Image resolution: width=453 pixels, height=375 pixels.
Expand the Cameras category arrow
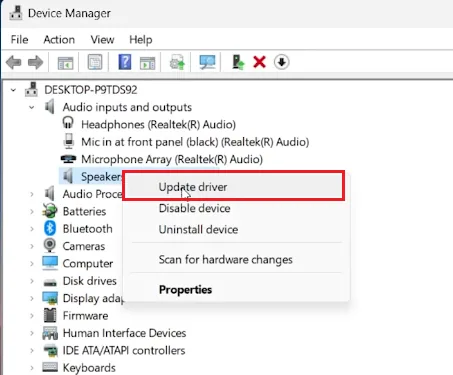pyautogui.click(x=32, y=246)
